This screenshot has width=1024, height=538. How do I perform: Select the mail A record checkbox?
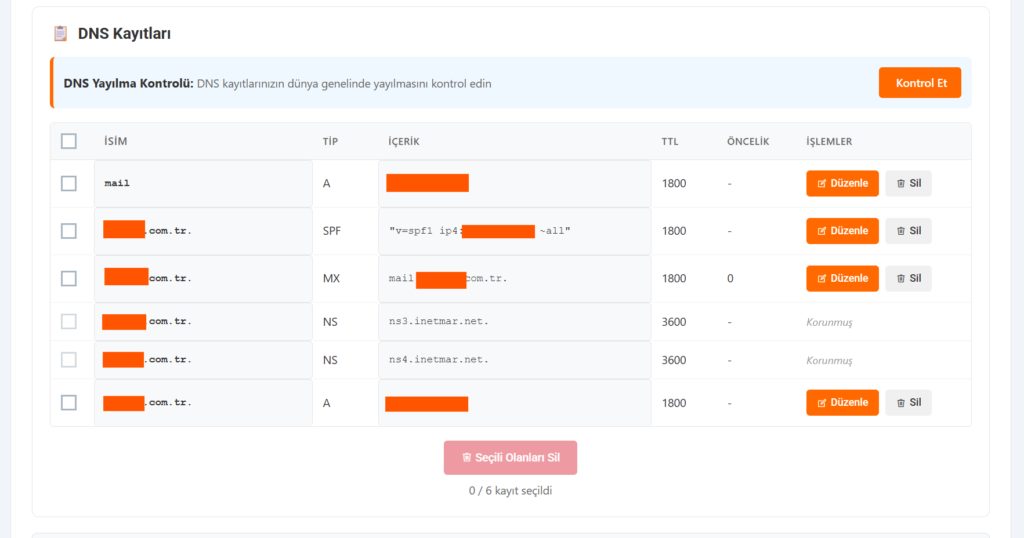69,183
